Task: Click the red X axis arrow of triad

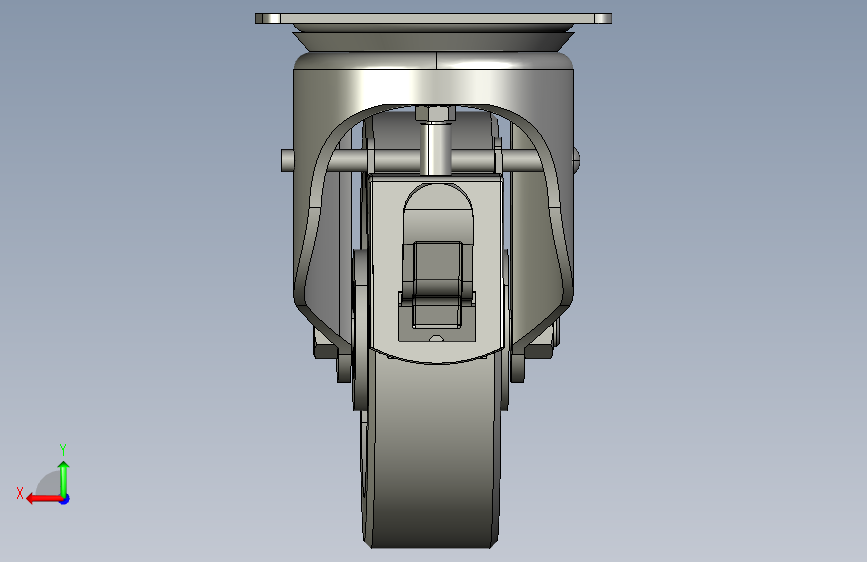Action: (44, 499)
